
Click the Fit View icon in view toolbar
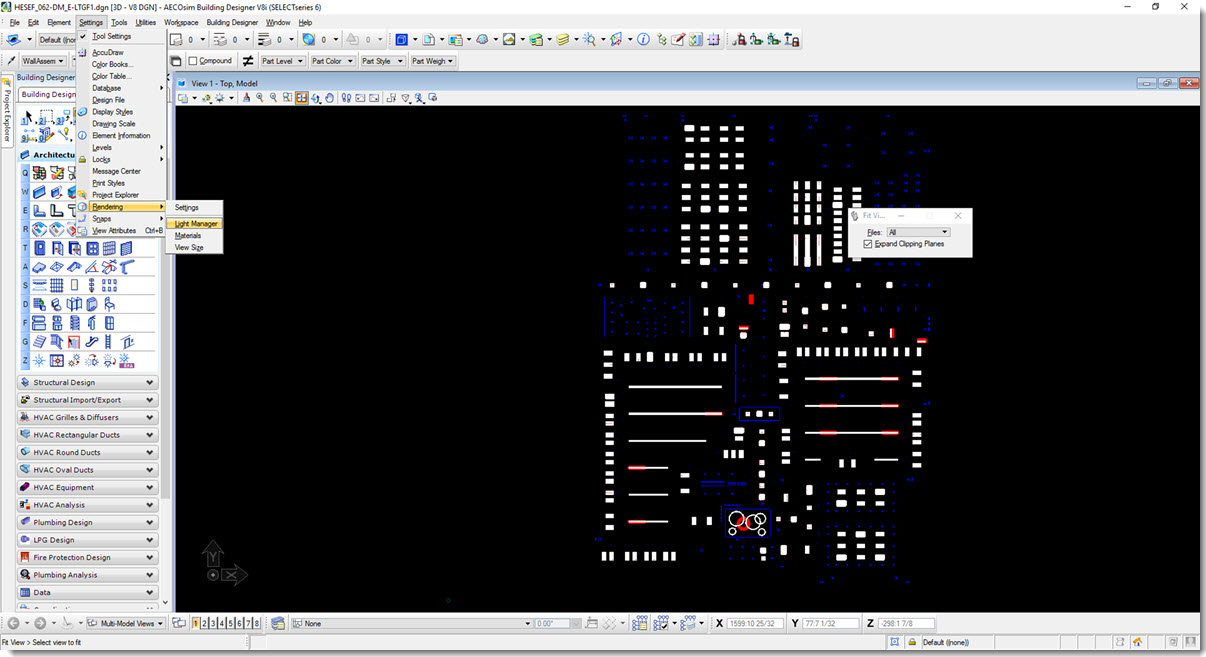pyautogui.click(x=301, y=98)
